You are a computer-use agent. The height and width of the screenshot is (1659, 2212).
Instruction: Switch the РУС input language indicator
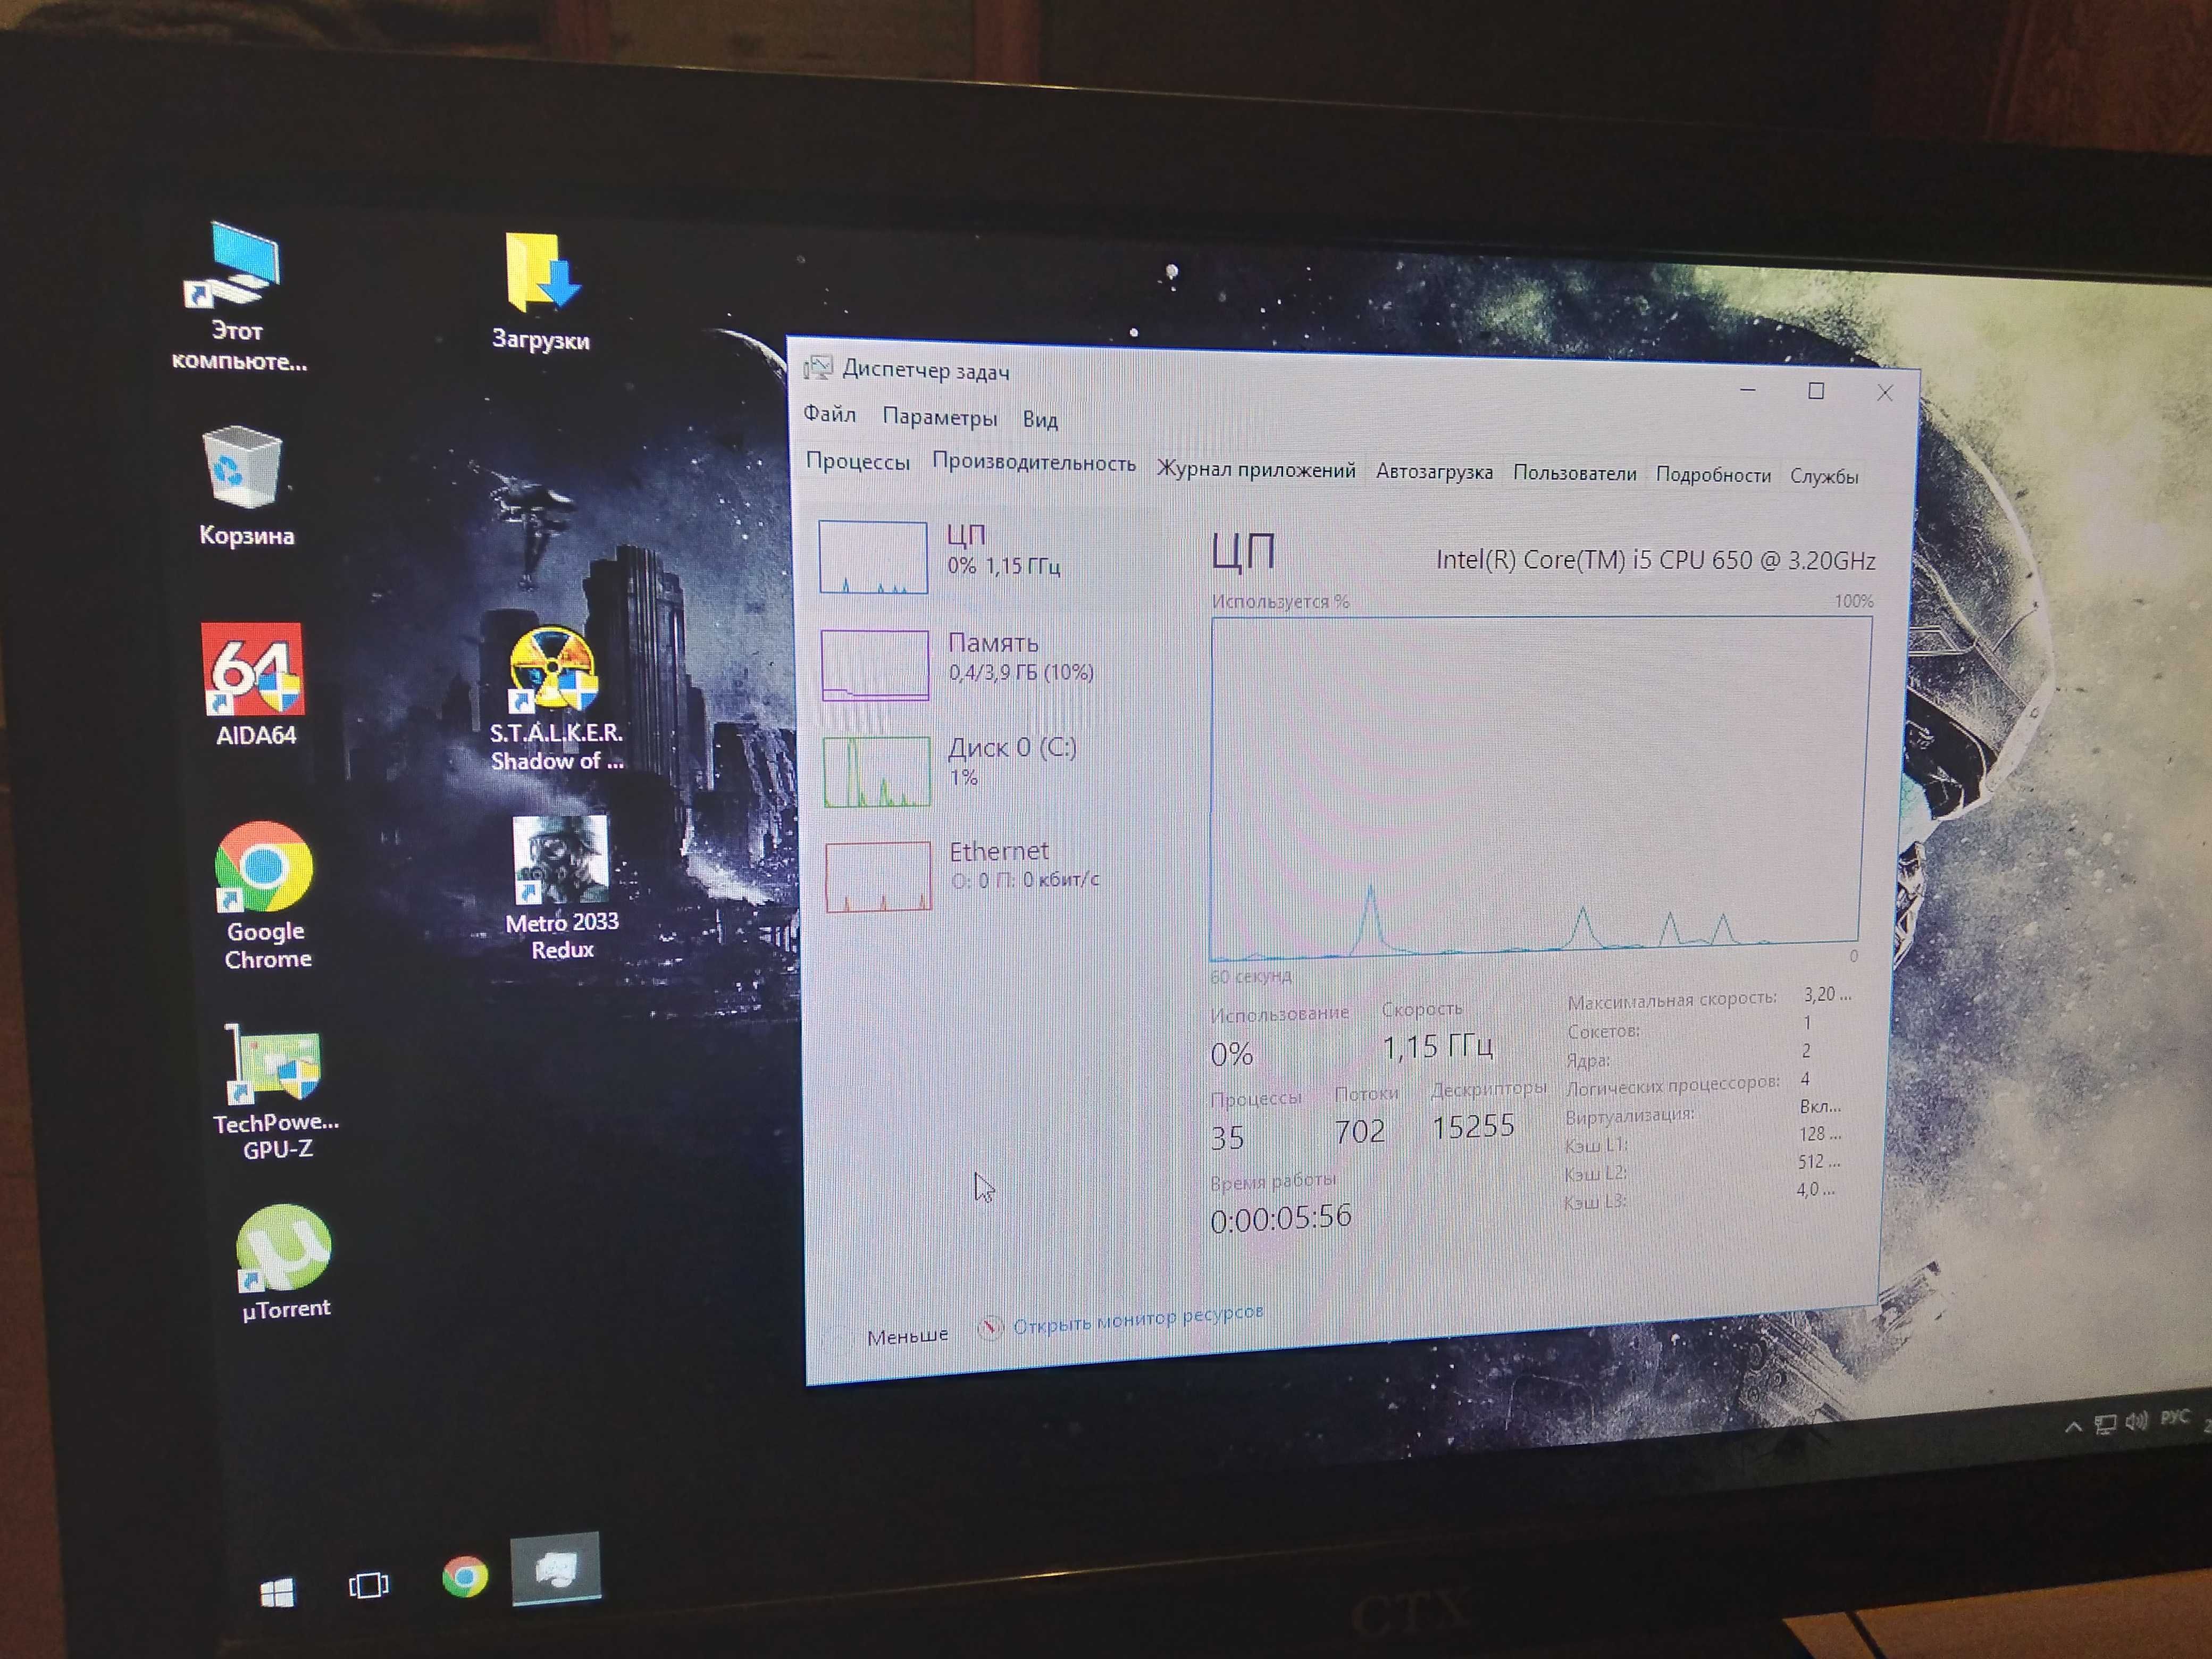point(2175,1417)
